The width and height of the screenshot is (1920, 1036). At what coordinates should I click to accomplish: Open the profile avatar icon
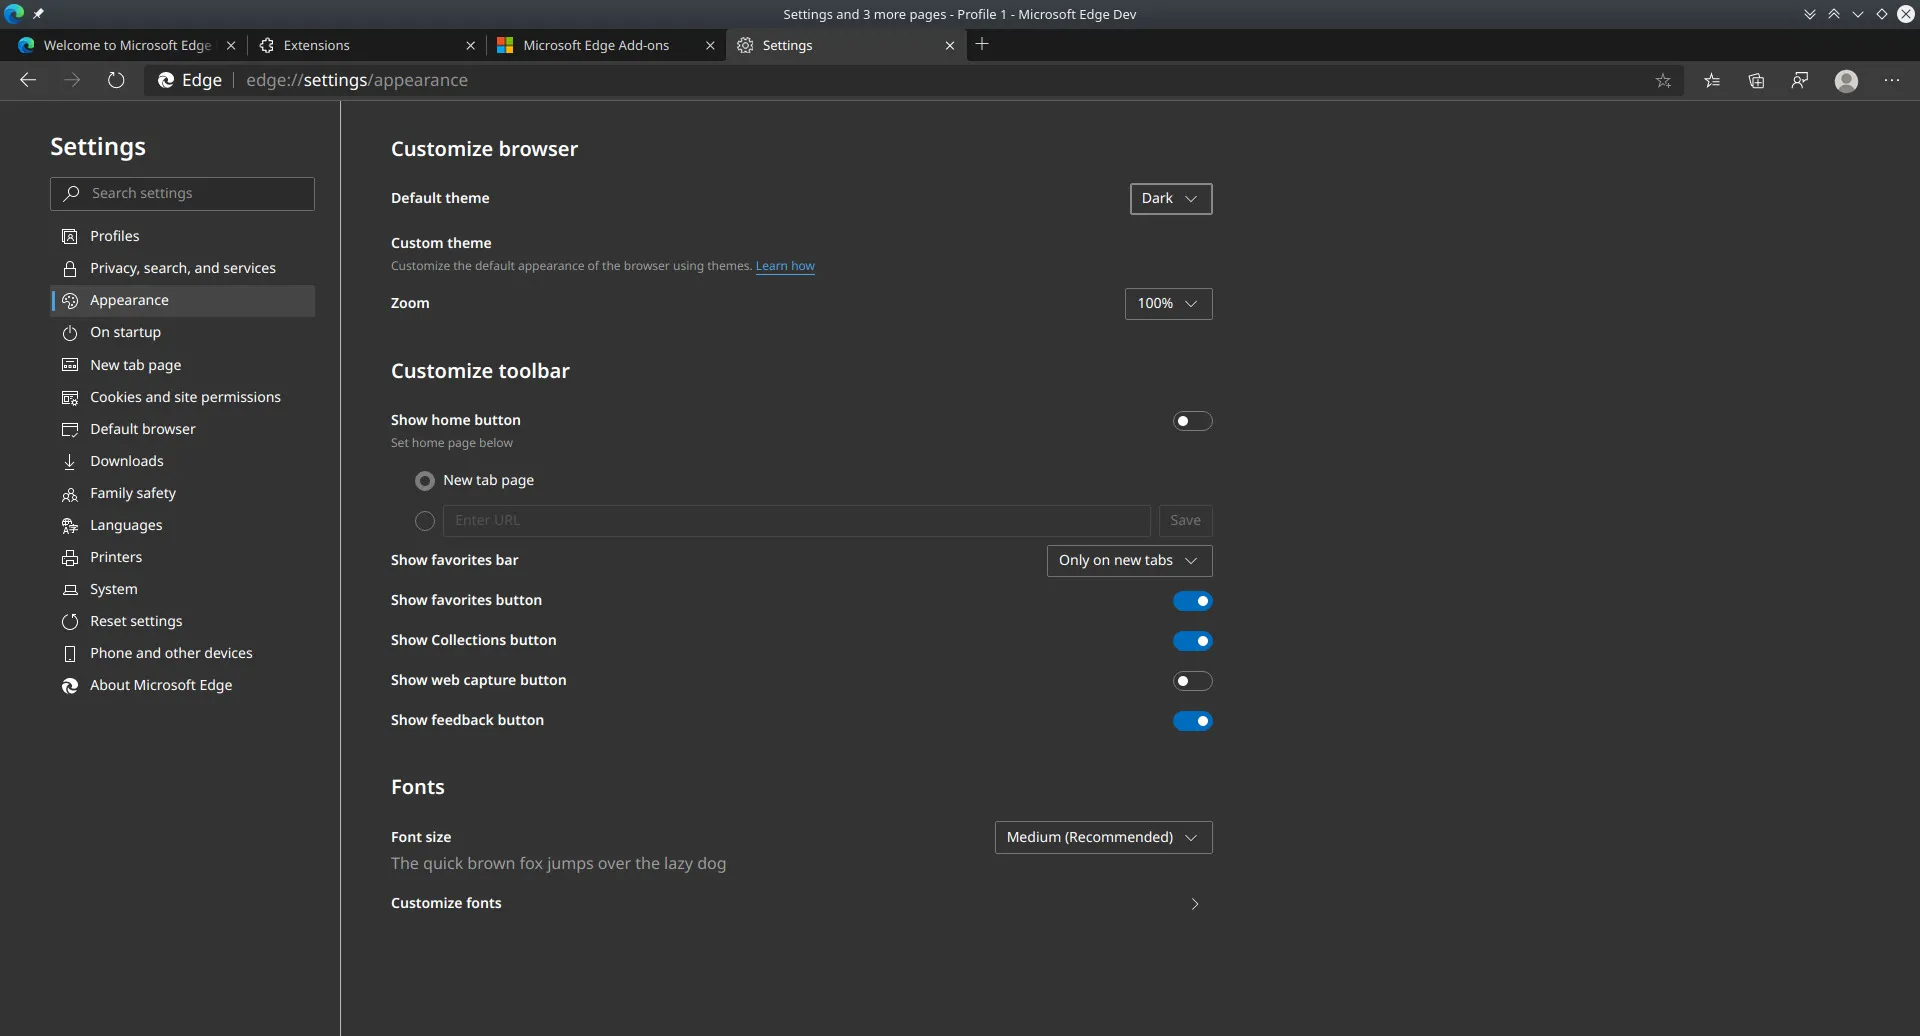[1846, 81]
